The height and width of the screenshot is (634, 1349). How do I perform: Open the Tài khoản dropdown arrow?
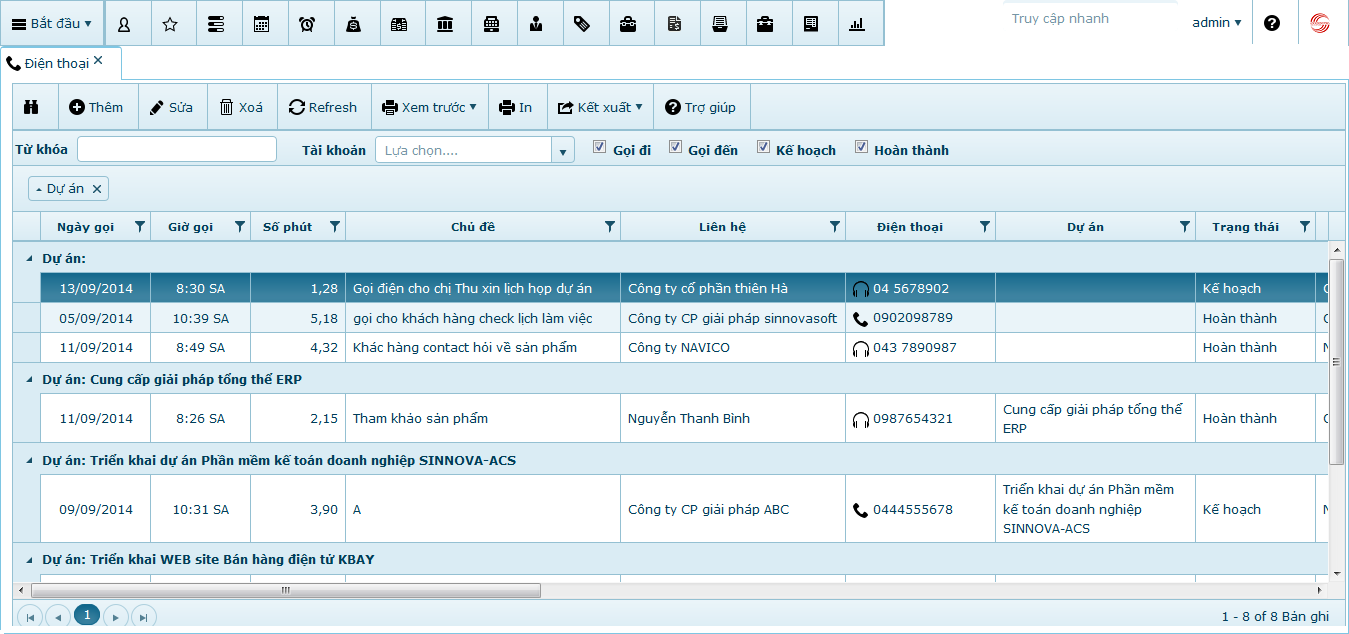563,151
